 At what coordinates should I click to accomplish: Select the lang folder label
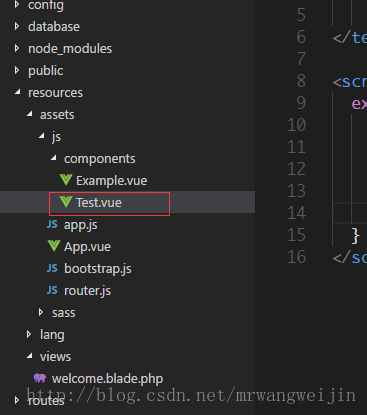(x=52, y=335)
